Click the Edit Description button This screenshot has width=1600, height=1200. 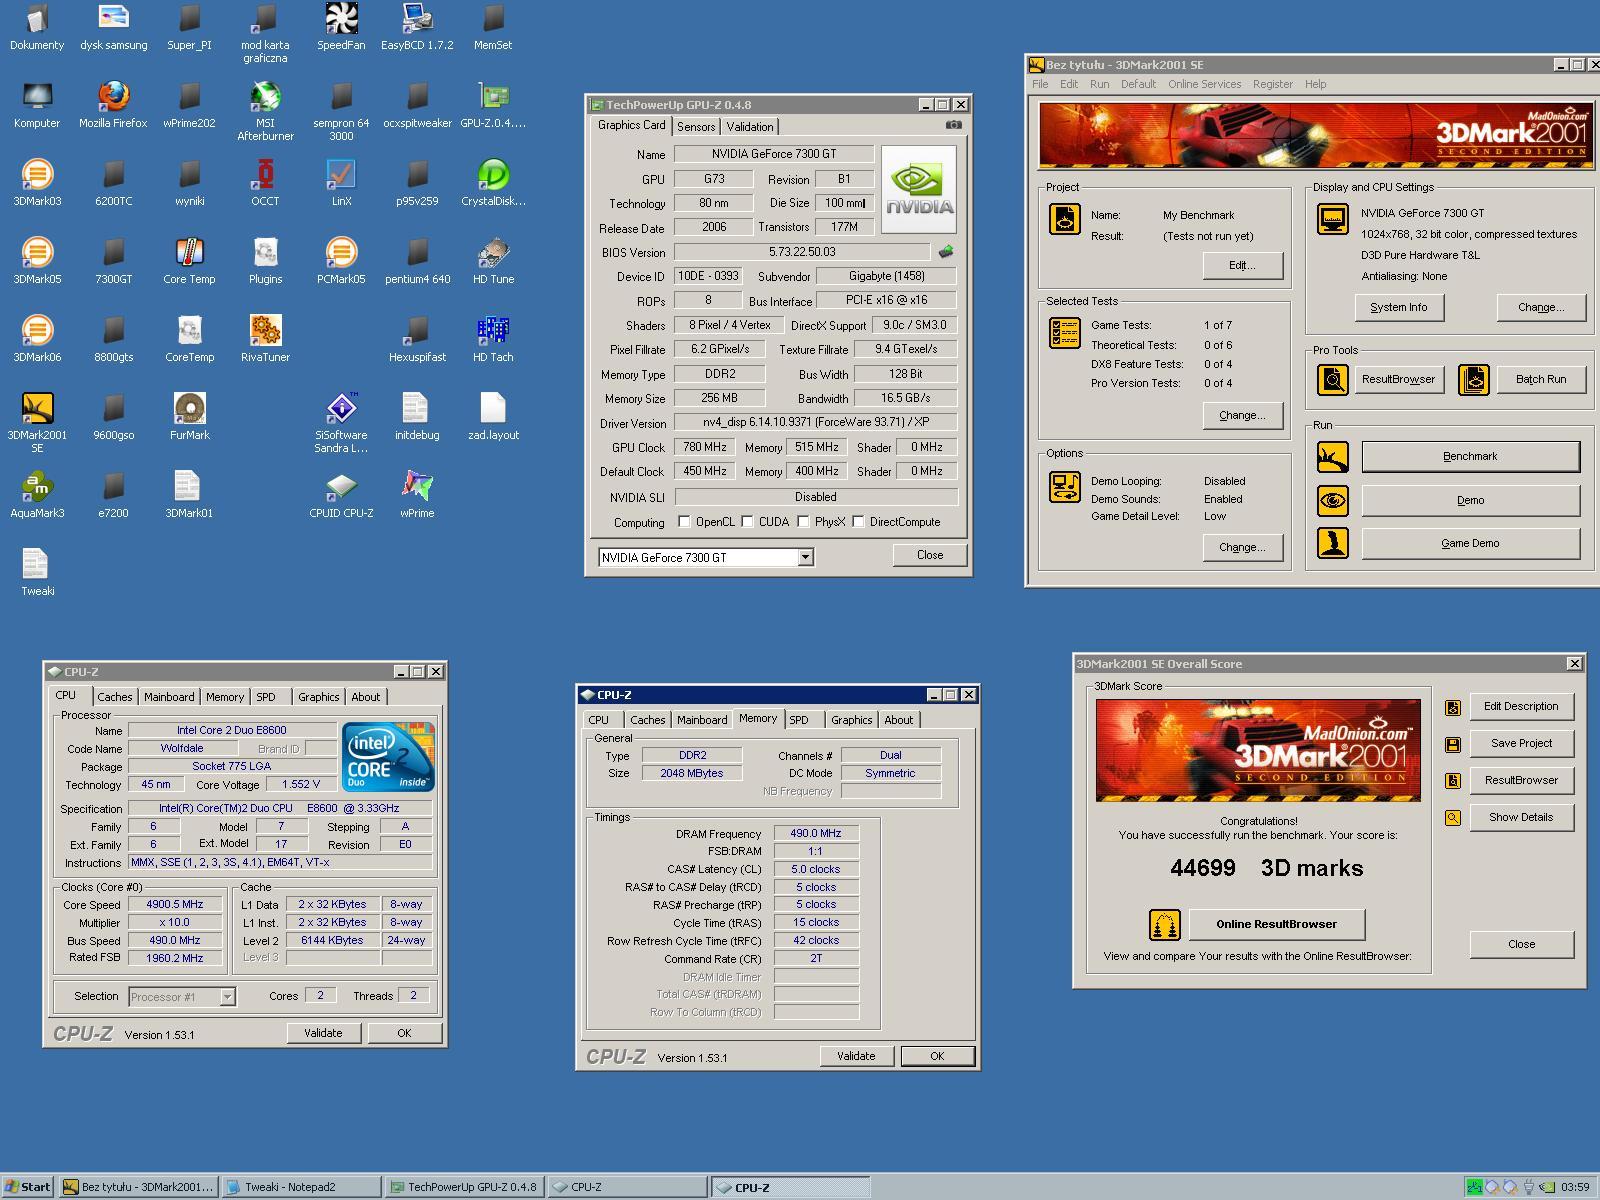click(x=1521, y=706)
